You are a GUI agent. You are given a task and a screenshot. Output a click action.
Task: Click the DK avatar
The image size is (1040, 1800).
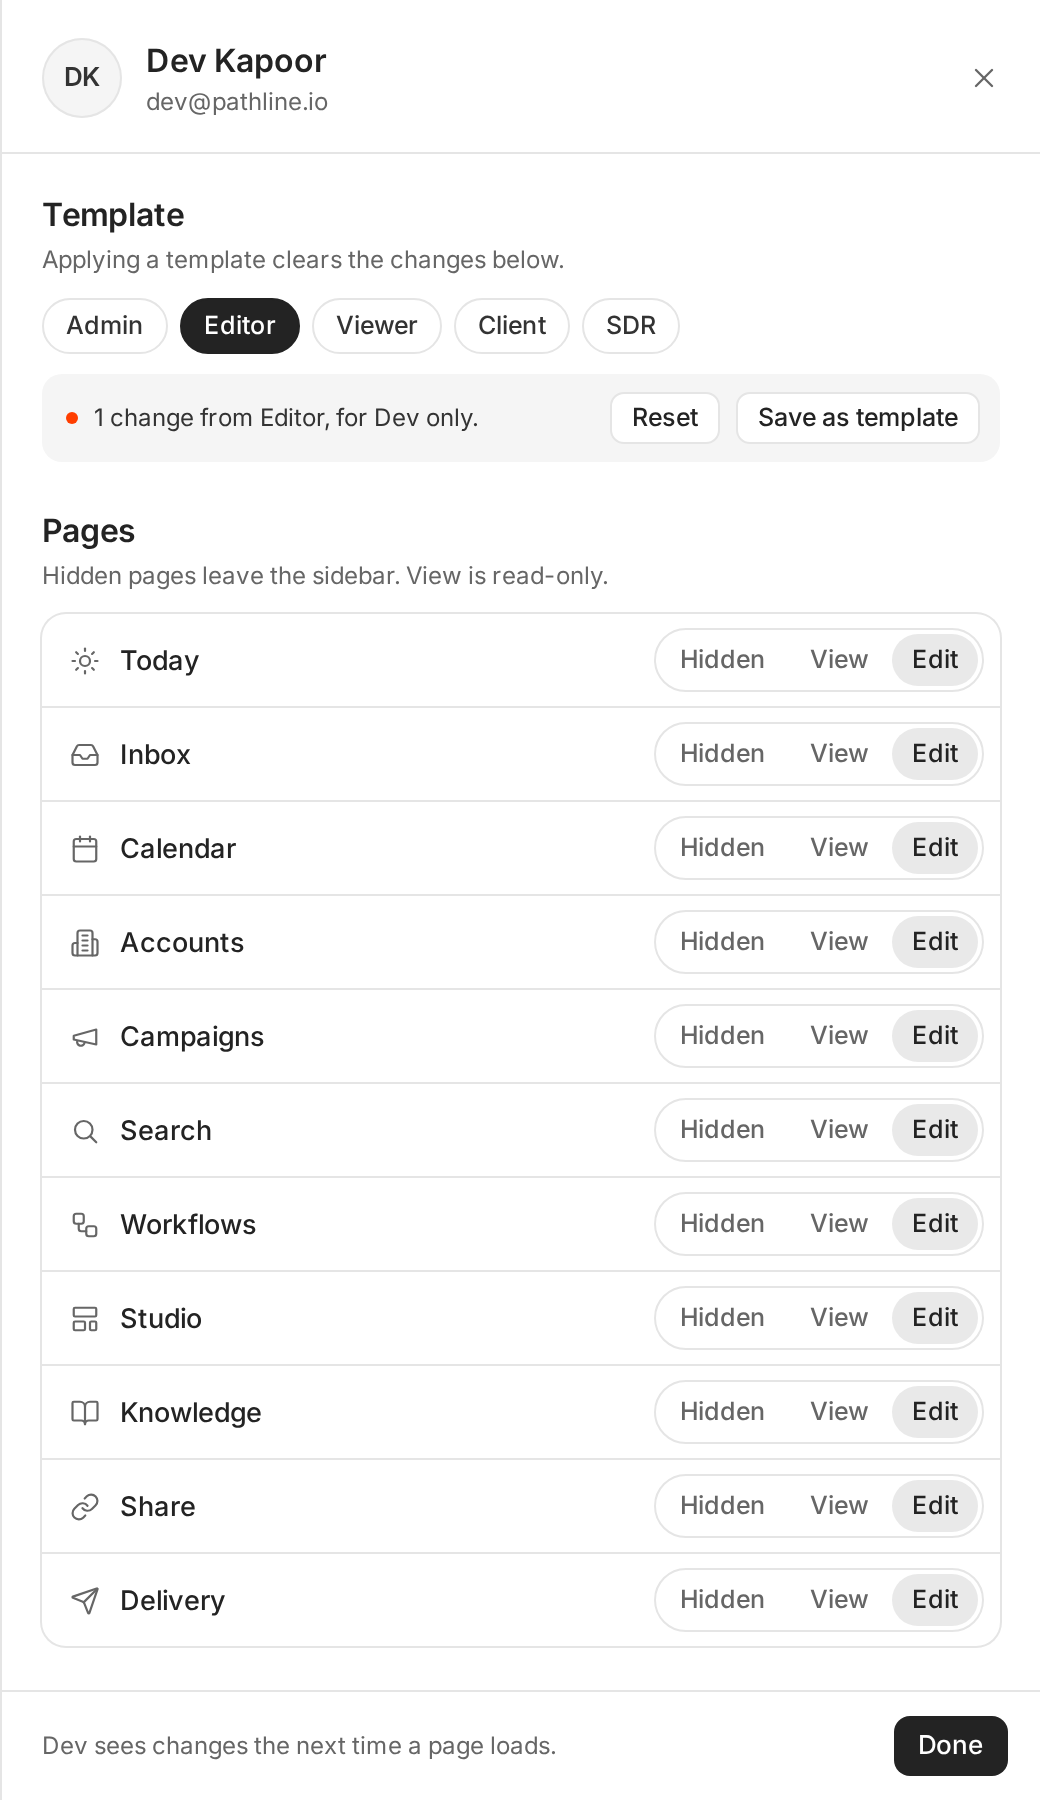82,78
